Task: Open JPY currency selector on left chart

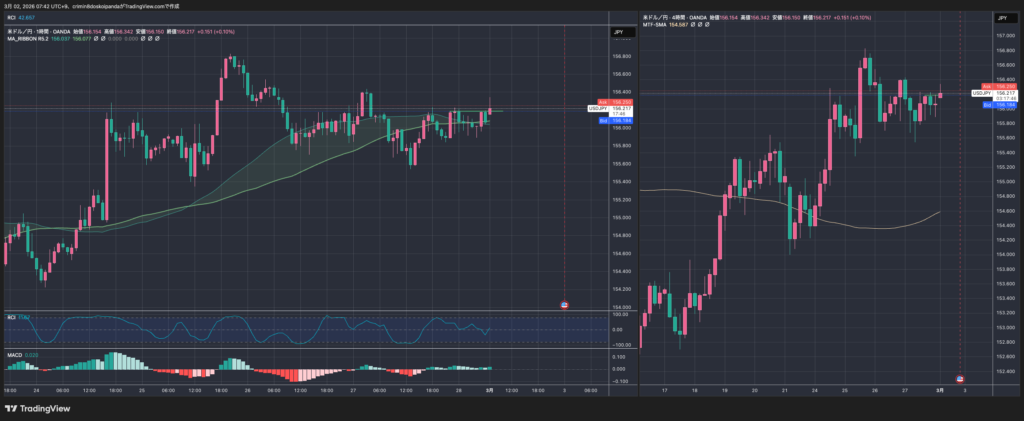Action: [x=622, y=32]
